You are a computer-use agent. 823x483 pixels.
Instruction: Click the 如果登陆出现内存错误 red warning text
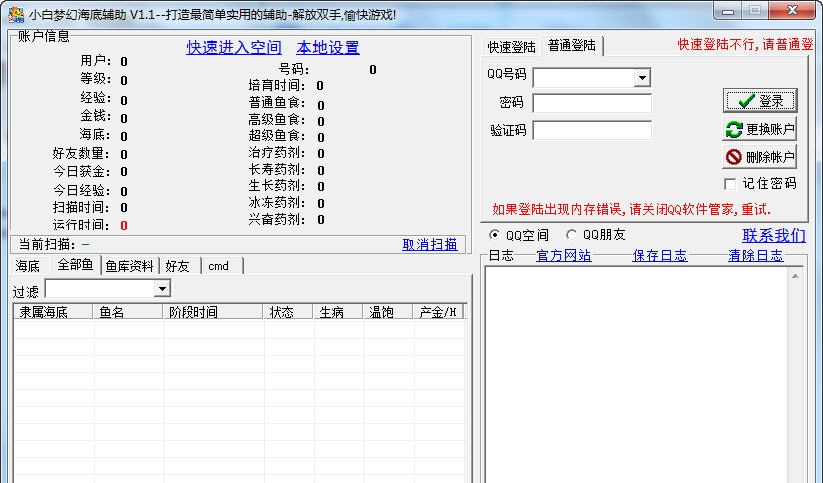click(x=631, y=209)
